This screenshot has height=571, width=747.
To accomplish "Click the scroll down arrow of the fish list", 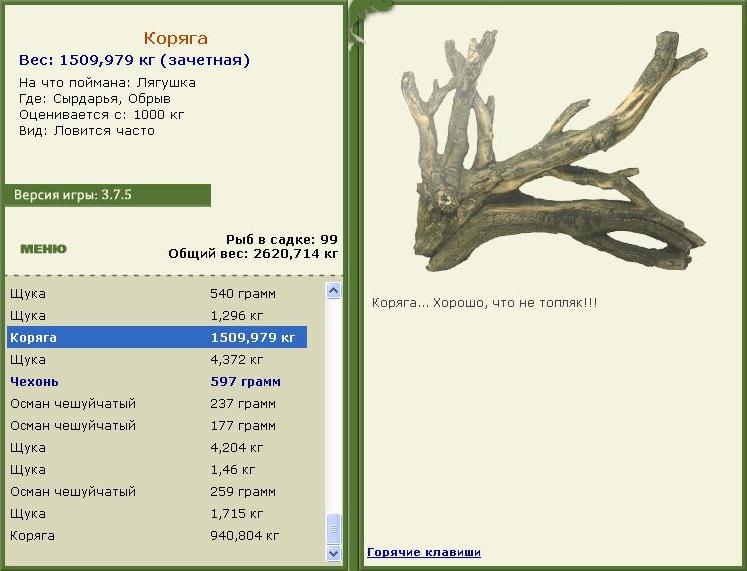I will coord(333,553).
